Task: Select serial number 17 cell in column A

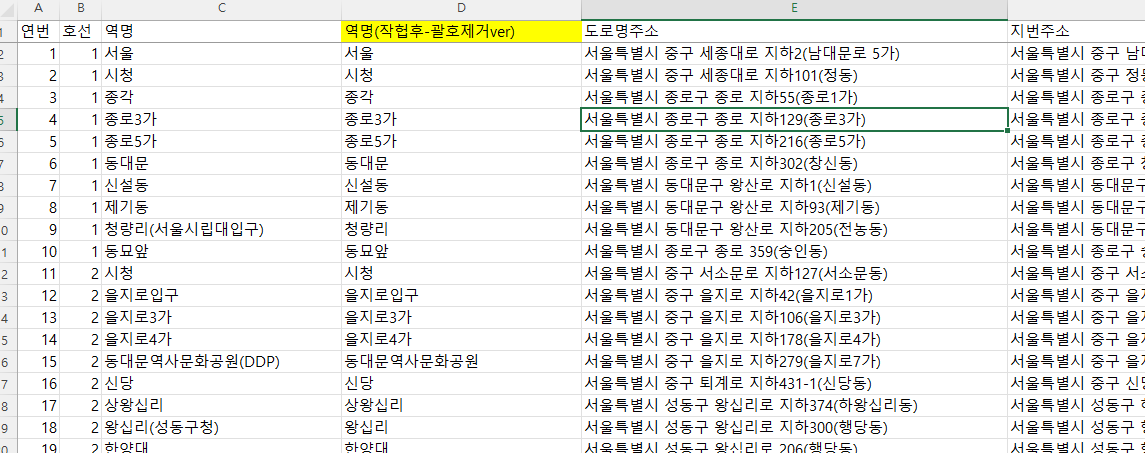Action: (39, 405)
